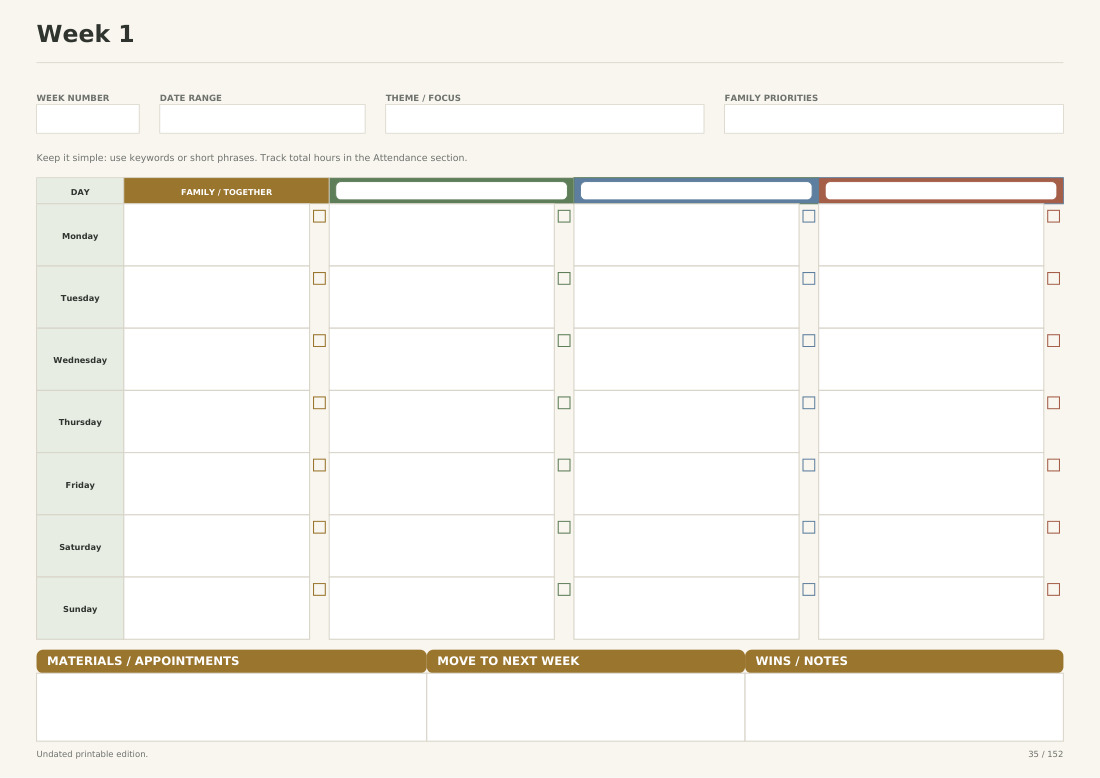
Task: Click the red column header name field
Action: tap(941, 191)
